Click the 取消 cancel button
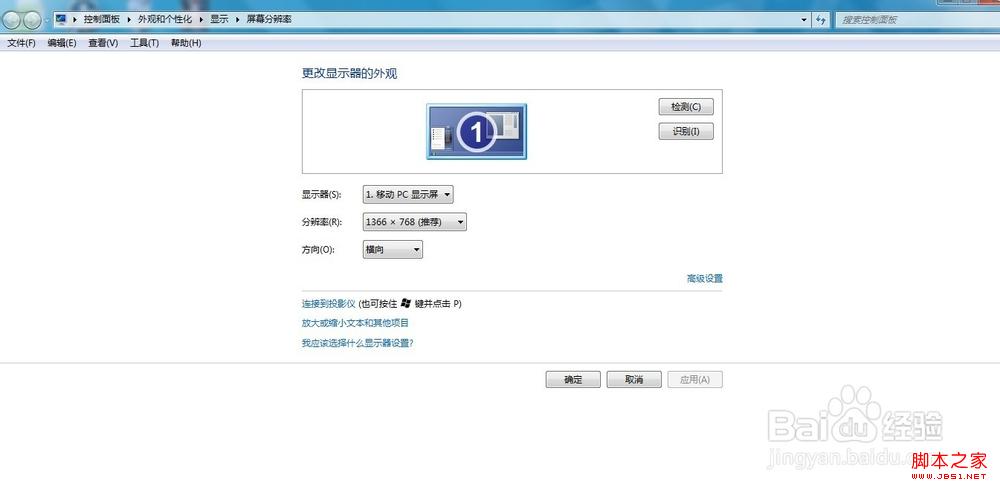 click(634, 380)
